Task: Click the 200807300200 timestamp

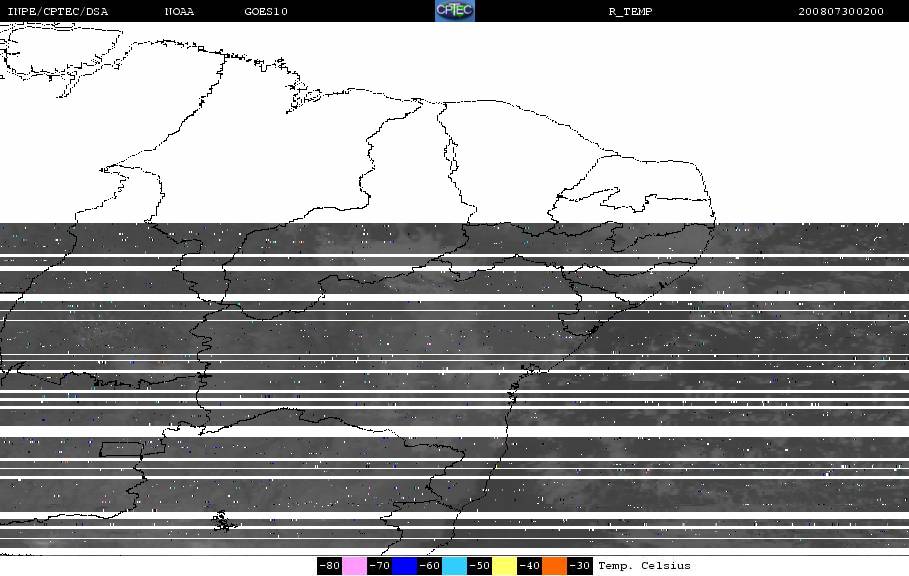Action: (x=841, y=12)
